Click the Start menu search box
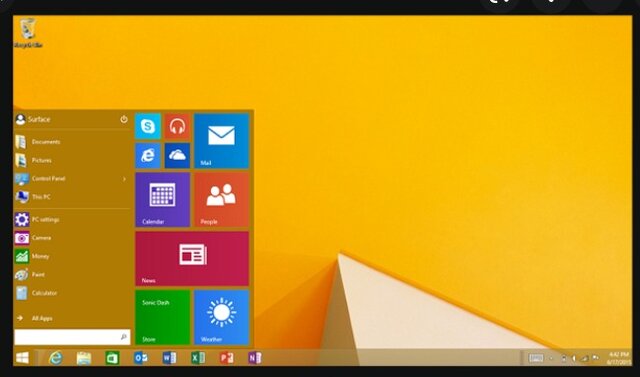This screenshot has height=377, width=640. coord(72,337)
